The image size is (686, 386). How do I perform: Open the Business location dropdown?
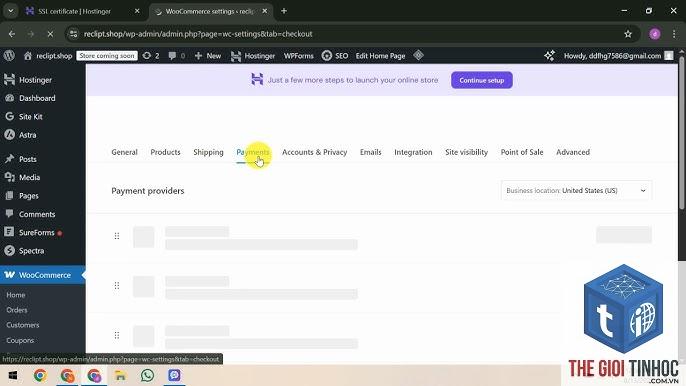(576, 191)
